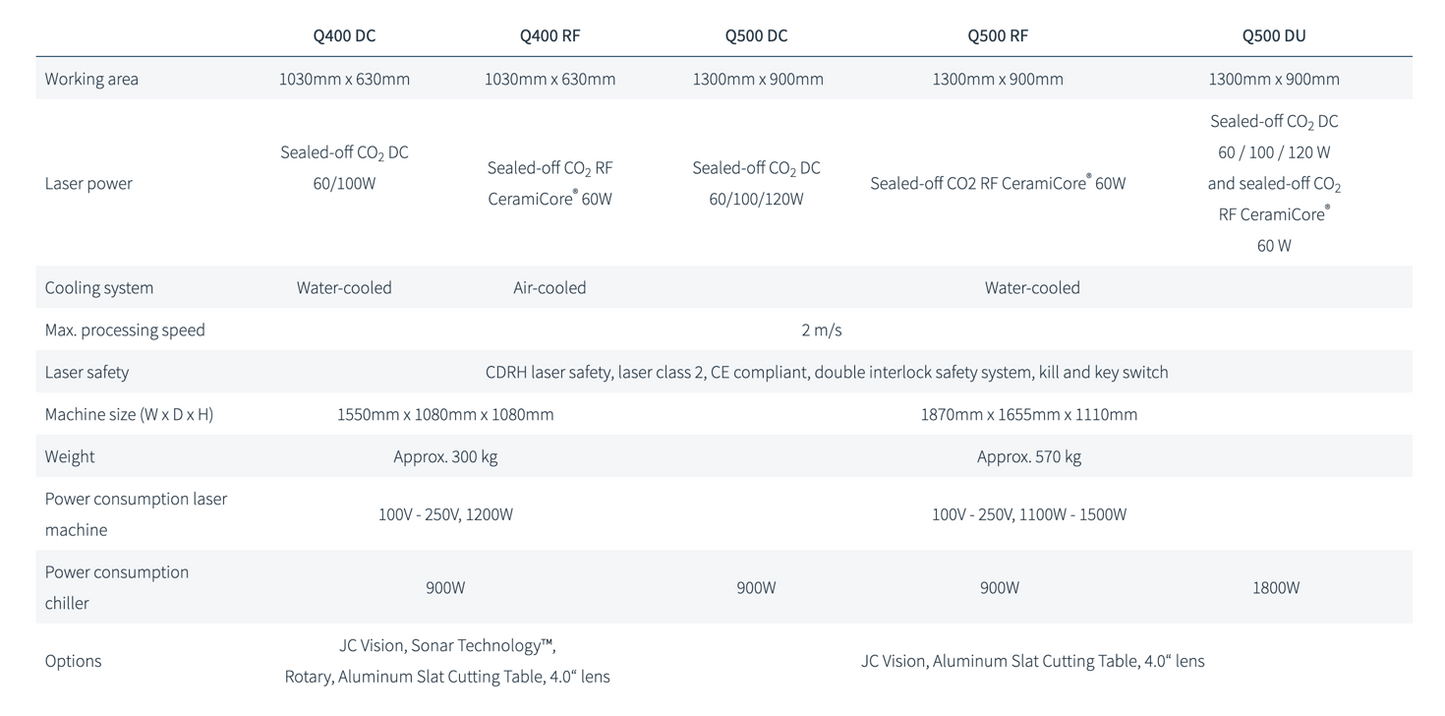Select the Laser power row label
This screenshot has width=1445, height=716.
pyautogui.click(x=88, y=183)
